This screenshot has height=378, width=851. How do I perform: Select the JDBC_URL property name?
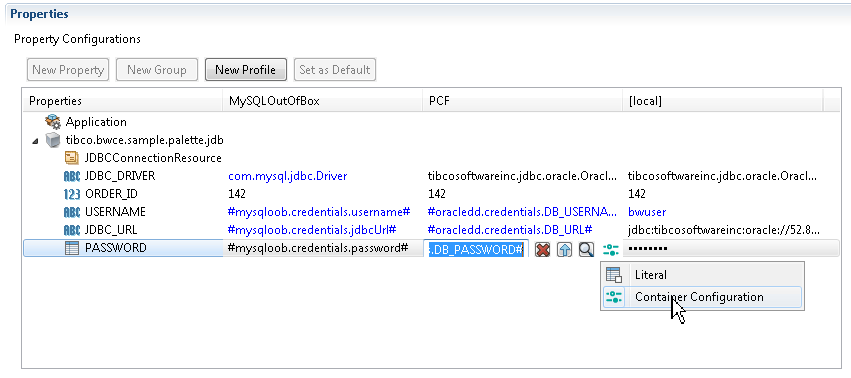[111, 230]
